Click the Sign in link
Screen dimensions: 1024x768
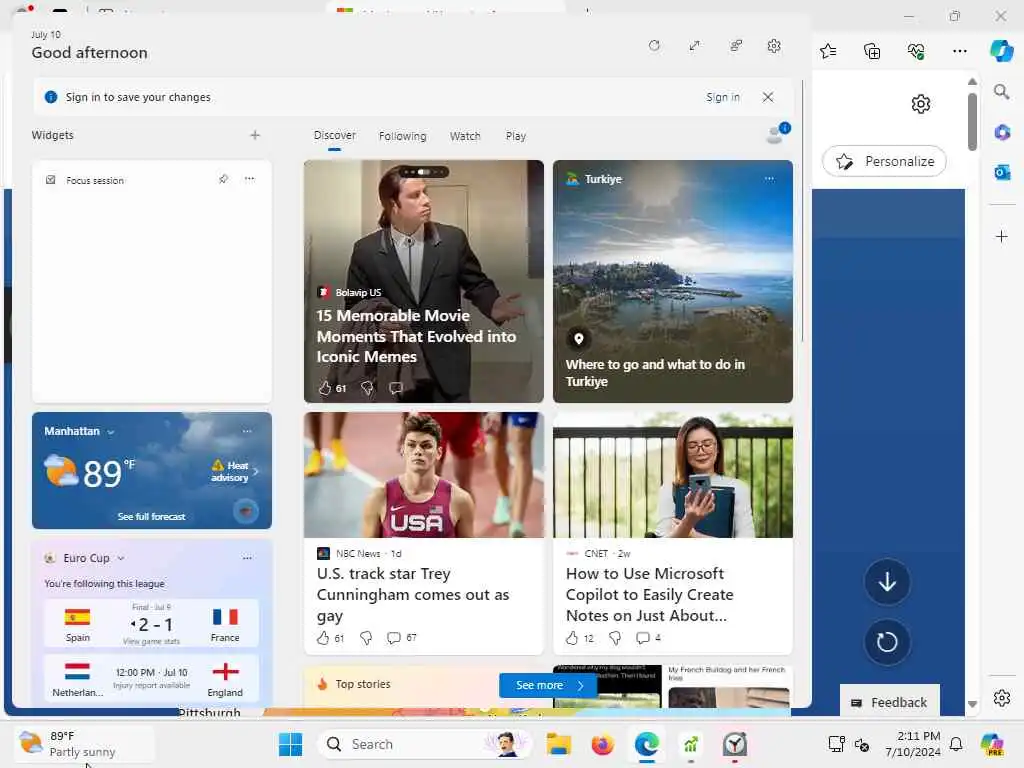(722, 97)
